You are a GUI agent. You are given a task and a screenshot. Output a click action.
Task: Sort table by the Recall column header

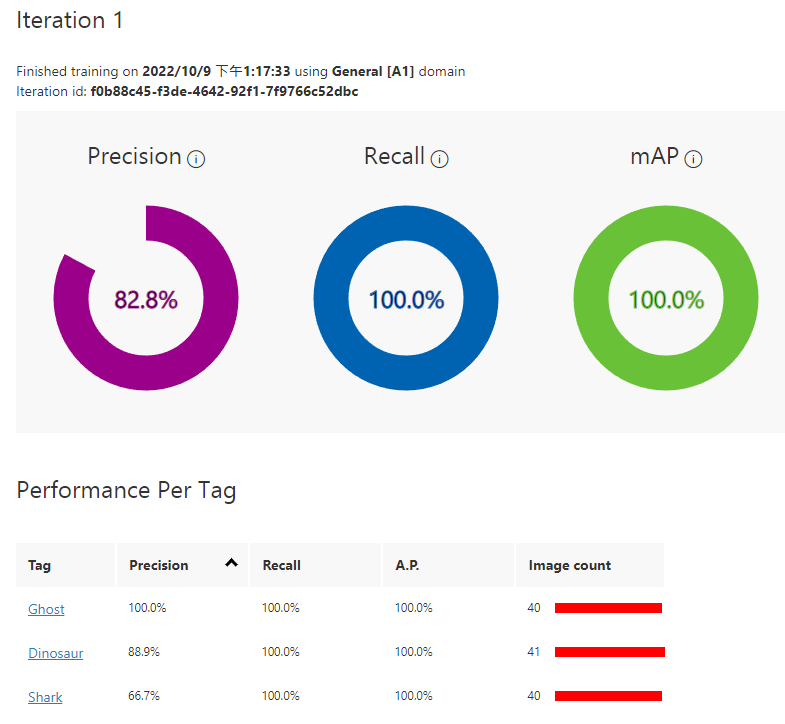[315, 565]
